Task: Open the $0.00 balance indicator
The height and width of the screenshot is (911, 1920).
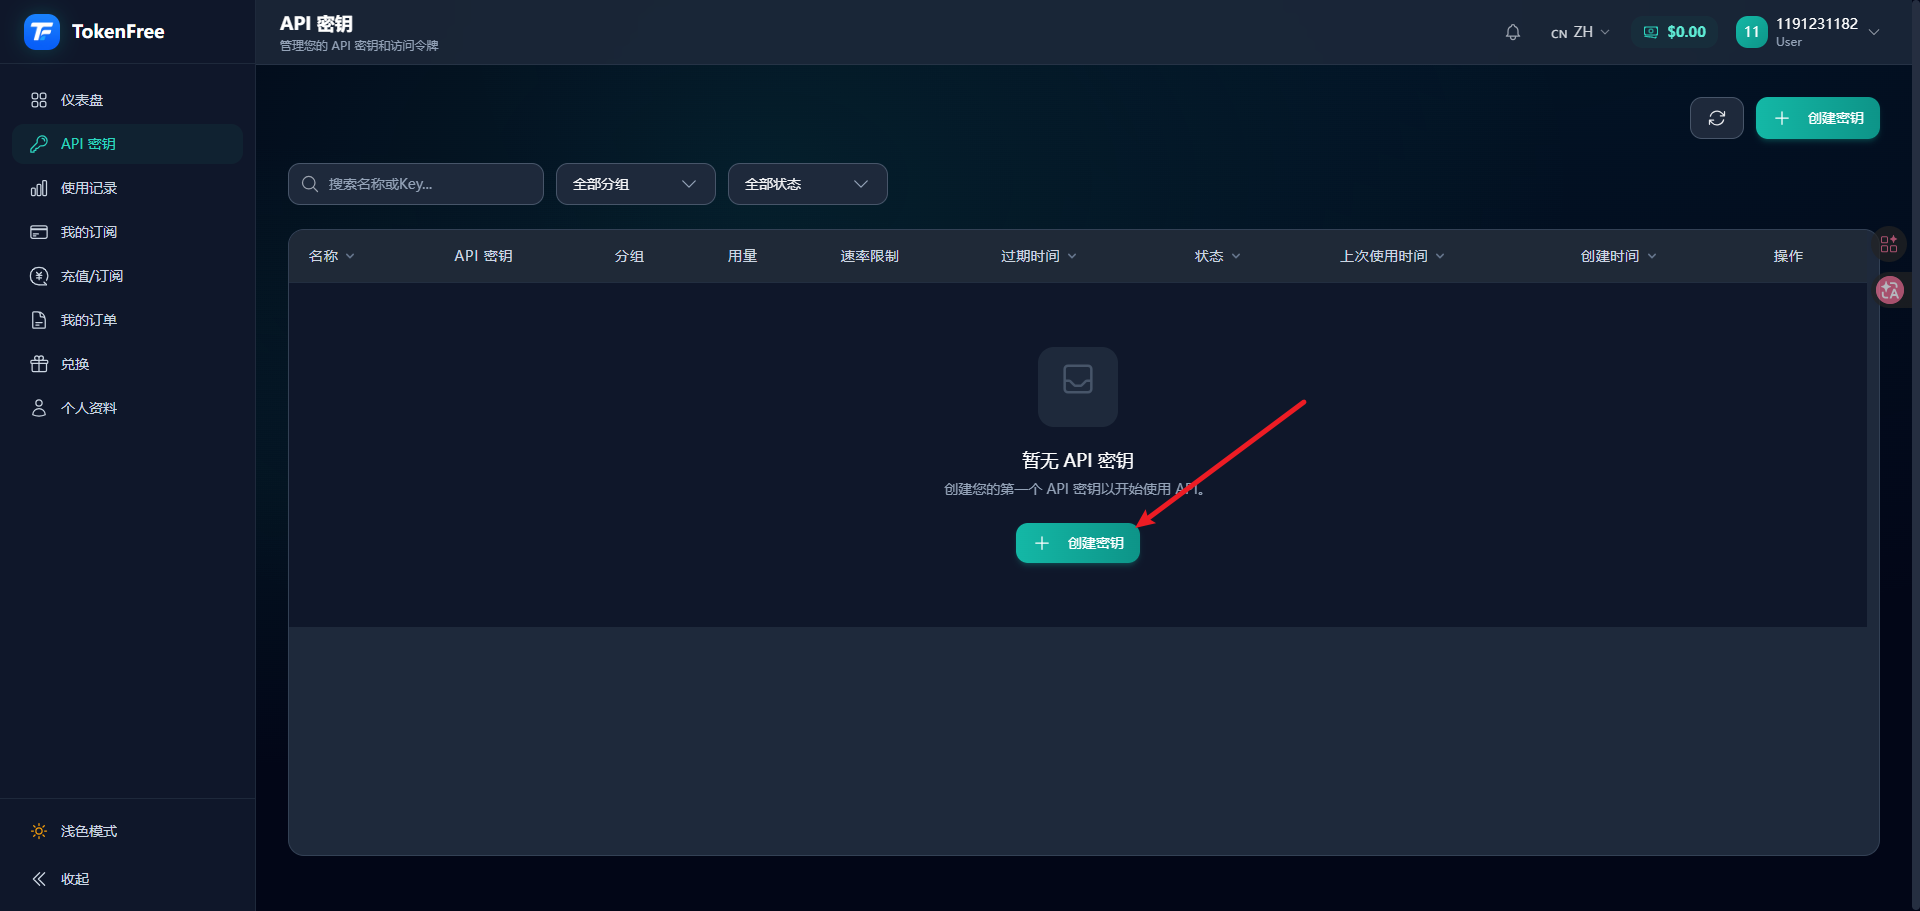Action: click(x=1675, y=32)
